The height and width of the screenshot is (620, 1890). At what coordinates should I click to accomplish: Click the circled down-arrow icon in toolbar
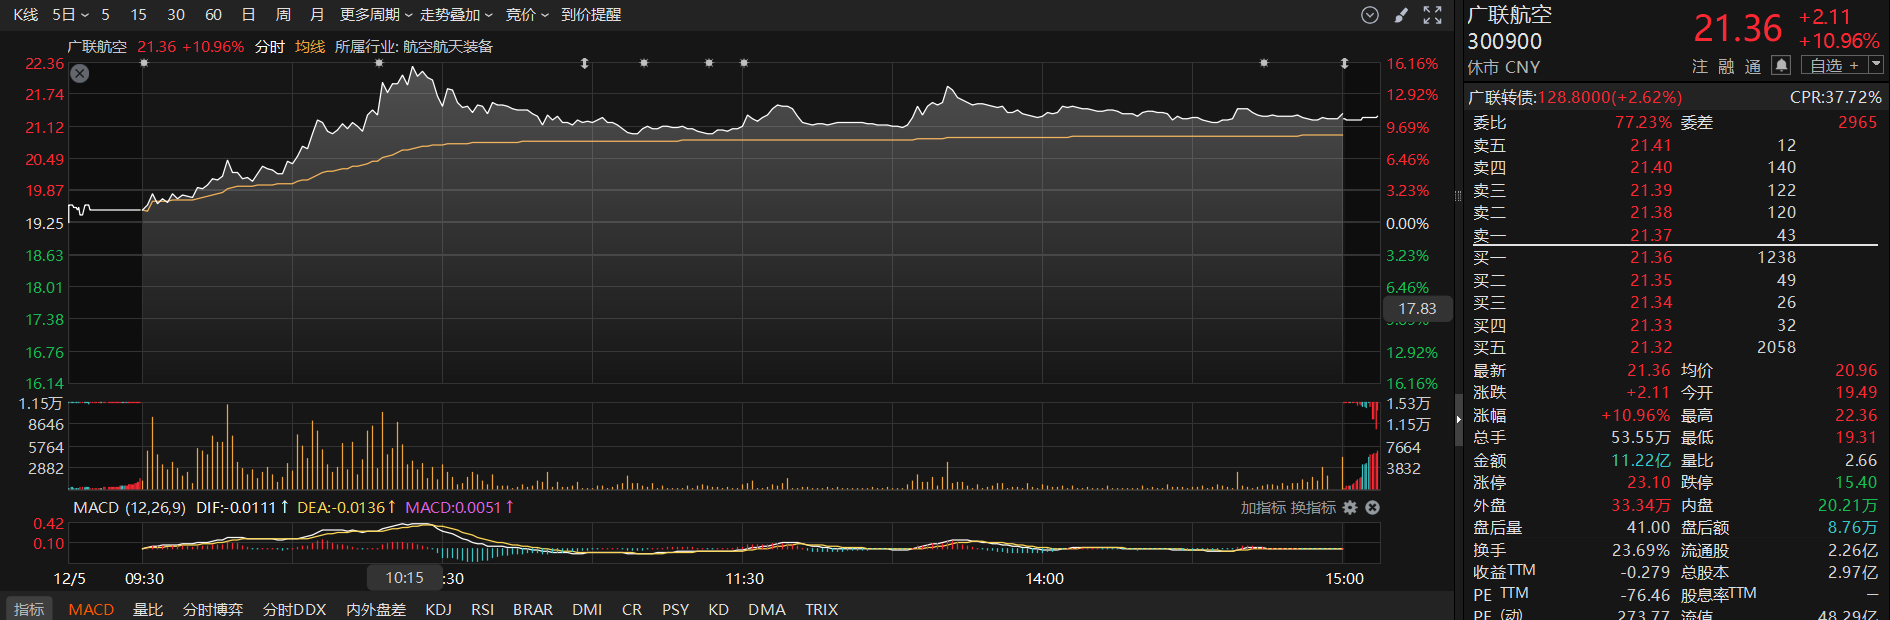pos(1370,15)
